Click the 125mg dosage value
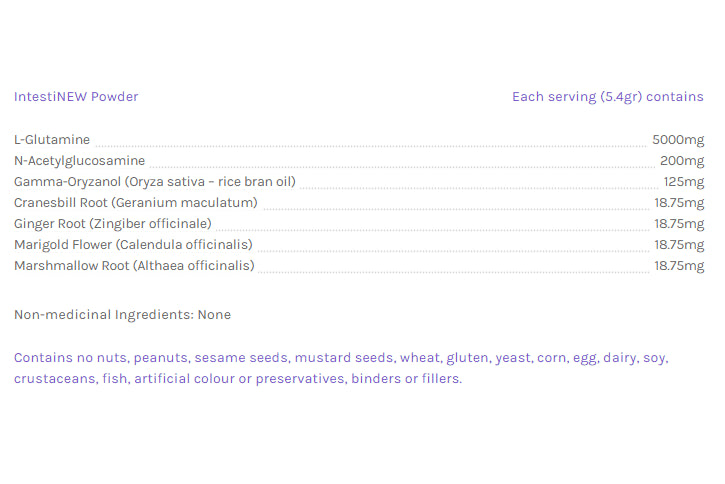 coord(684,182)
